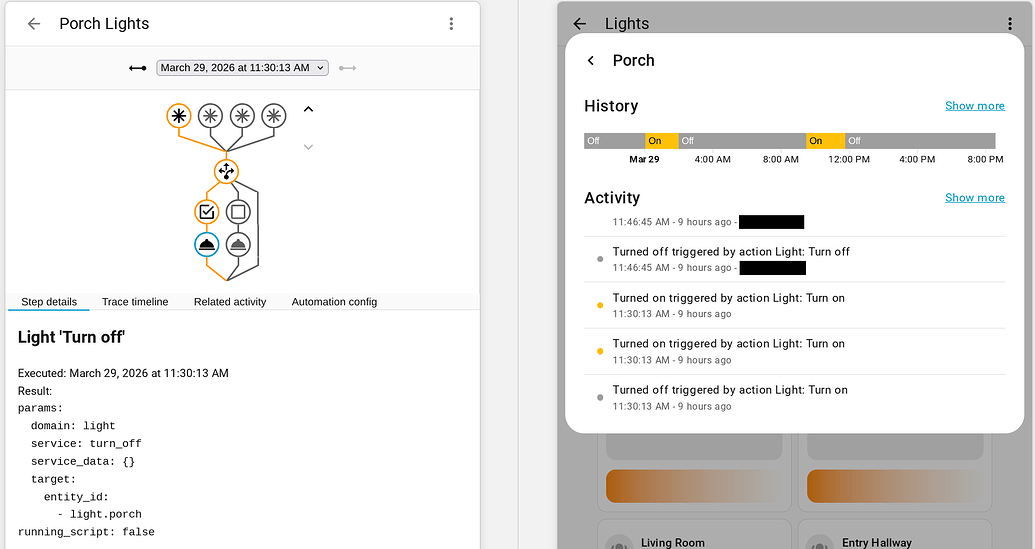Select the grey unchecked condition node
1035x549 pixels.
click(238, 212)
